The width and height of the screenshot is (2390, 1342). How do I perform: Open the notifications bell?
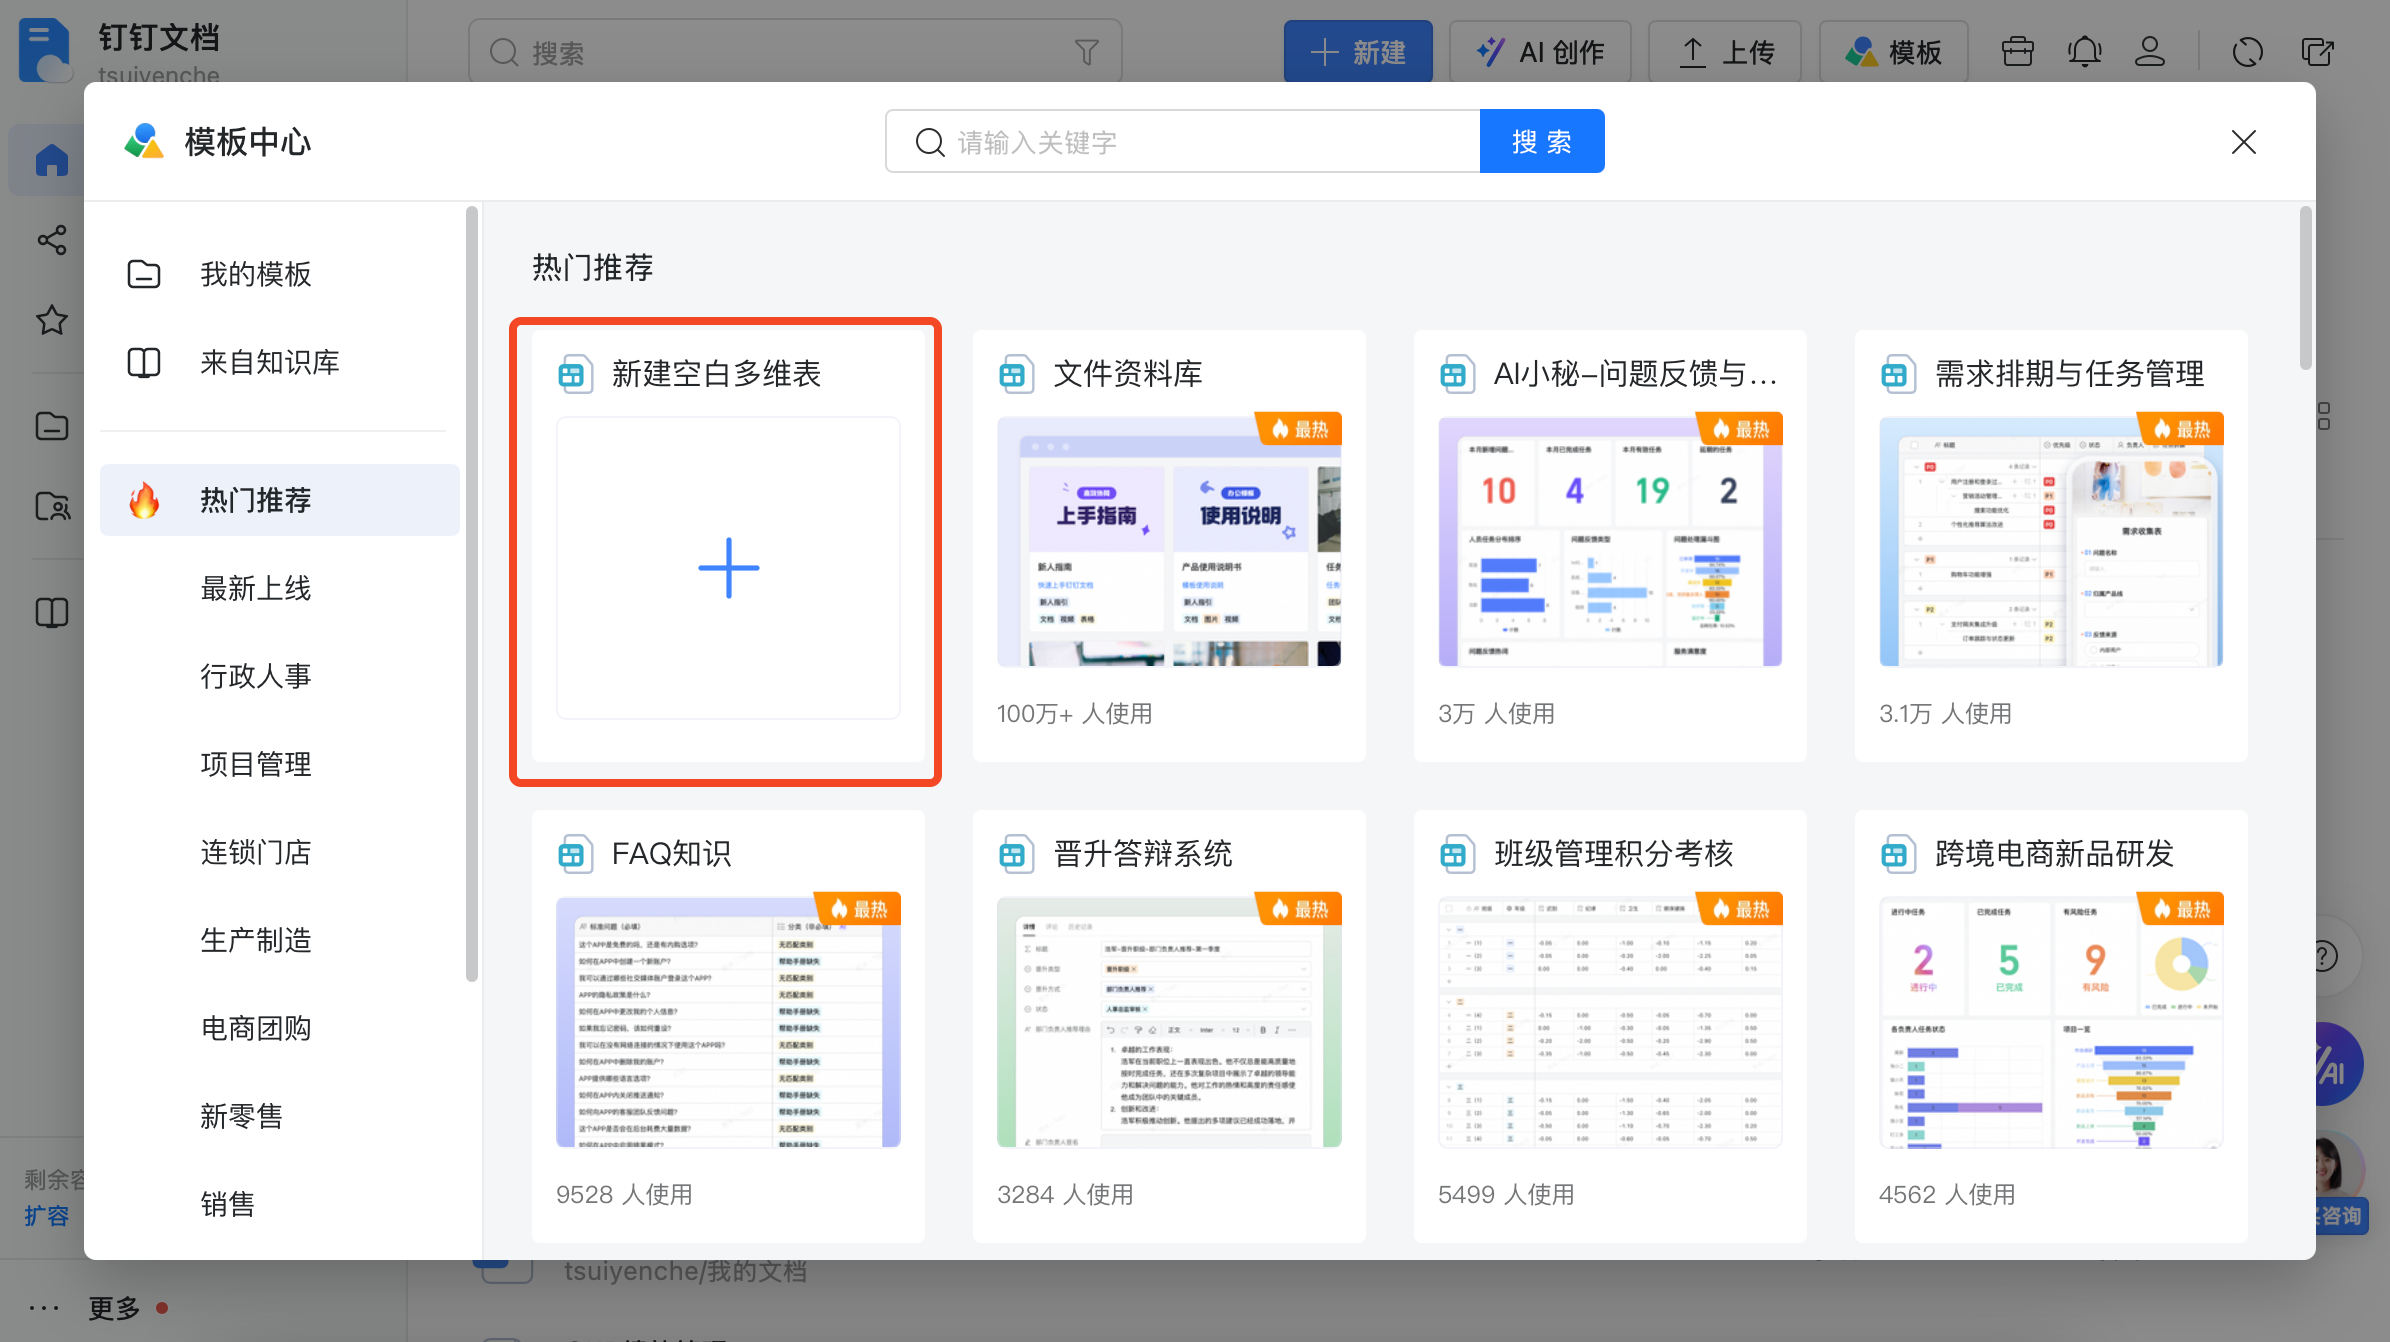coord(2084,51)
